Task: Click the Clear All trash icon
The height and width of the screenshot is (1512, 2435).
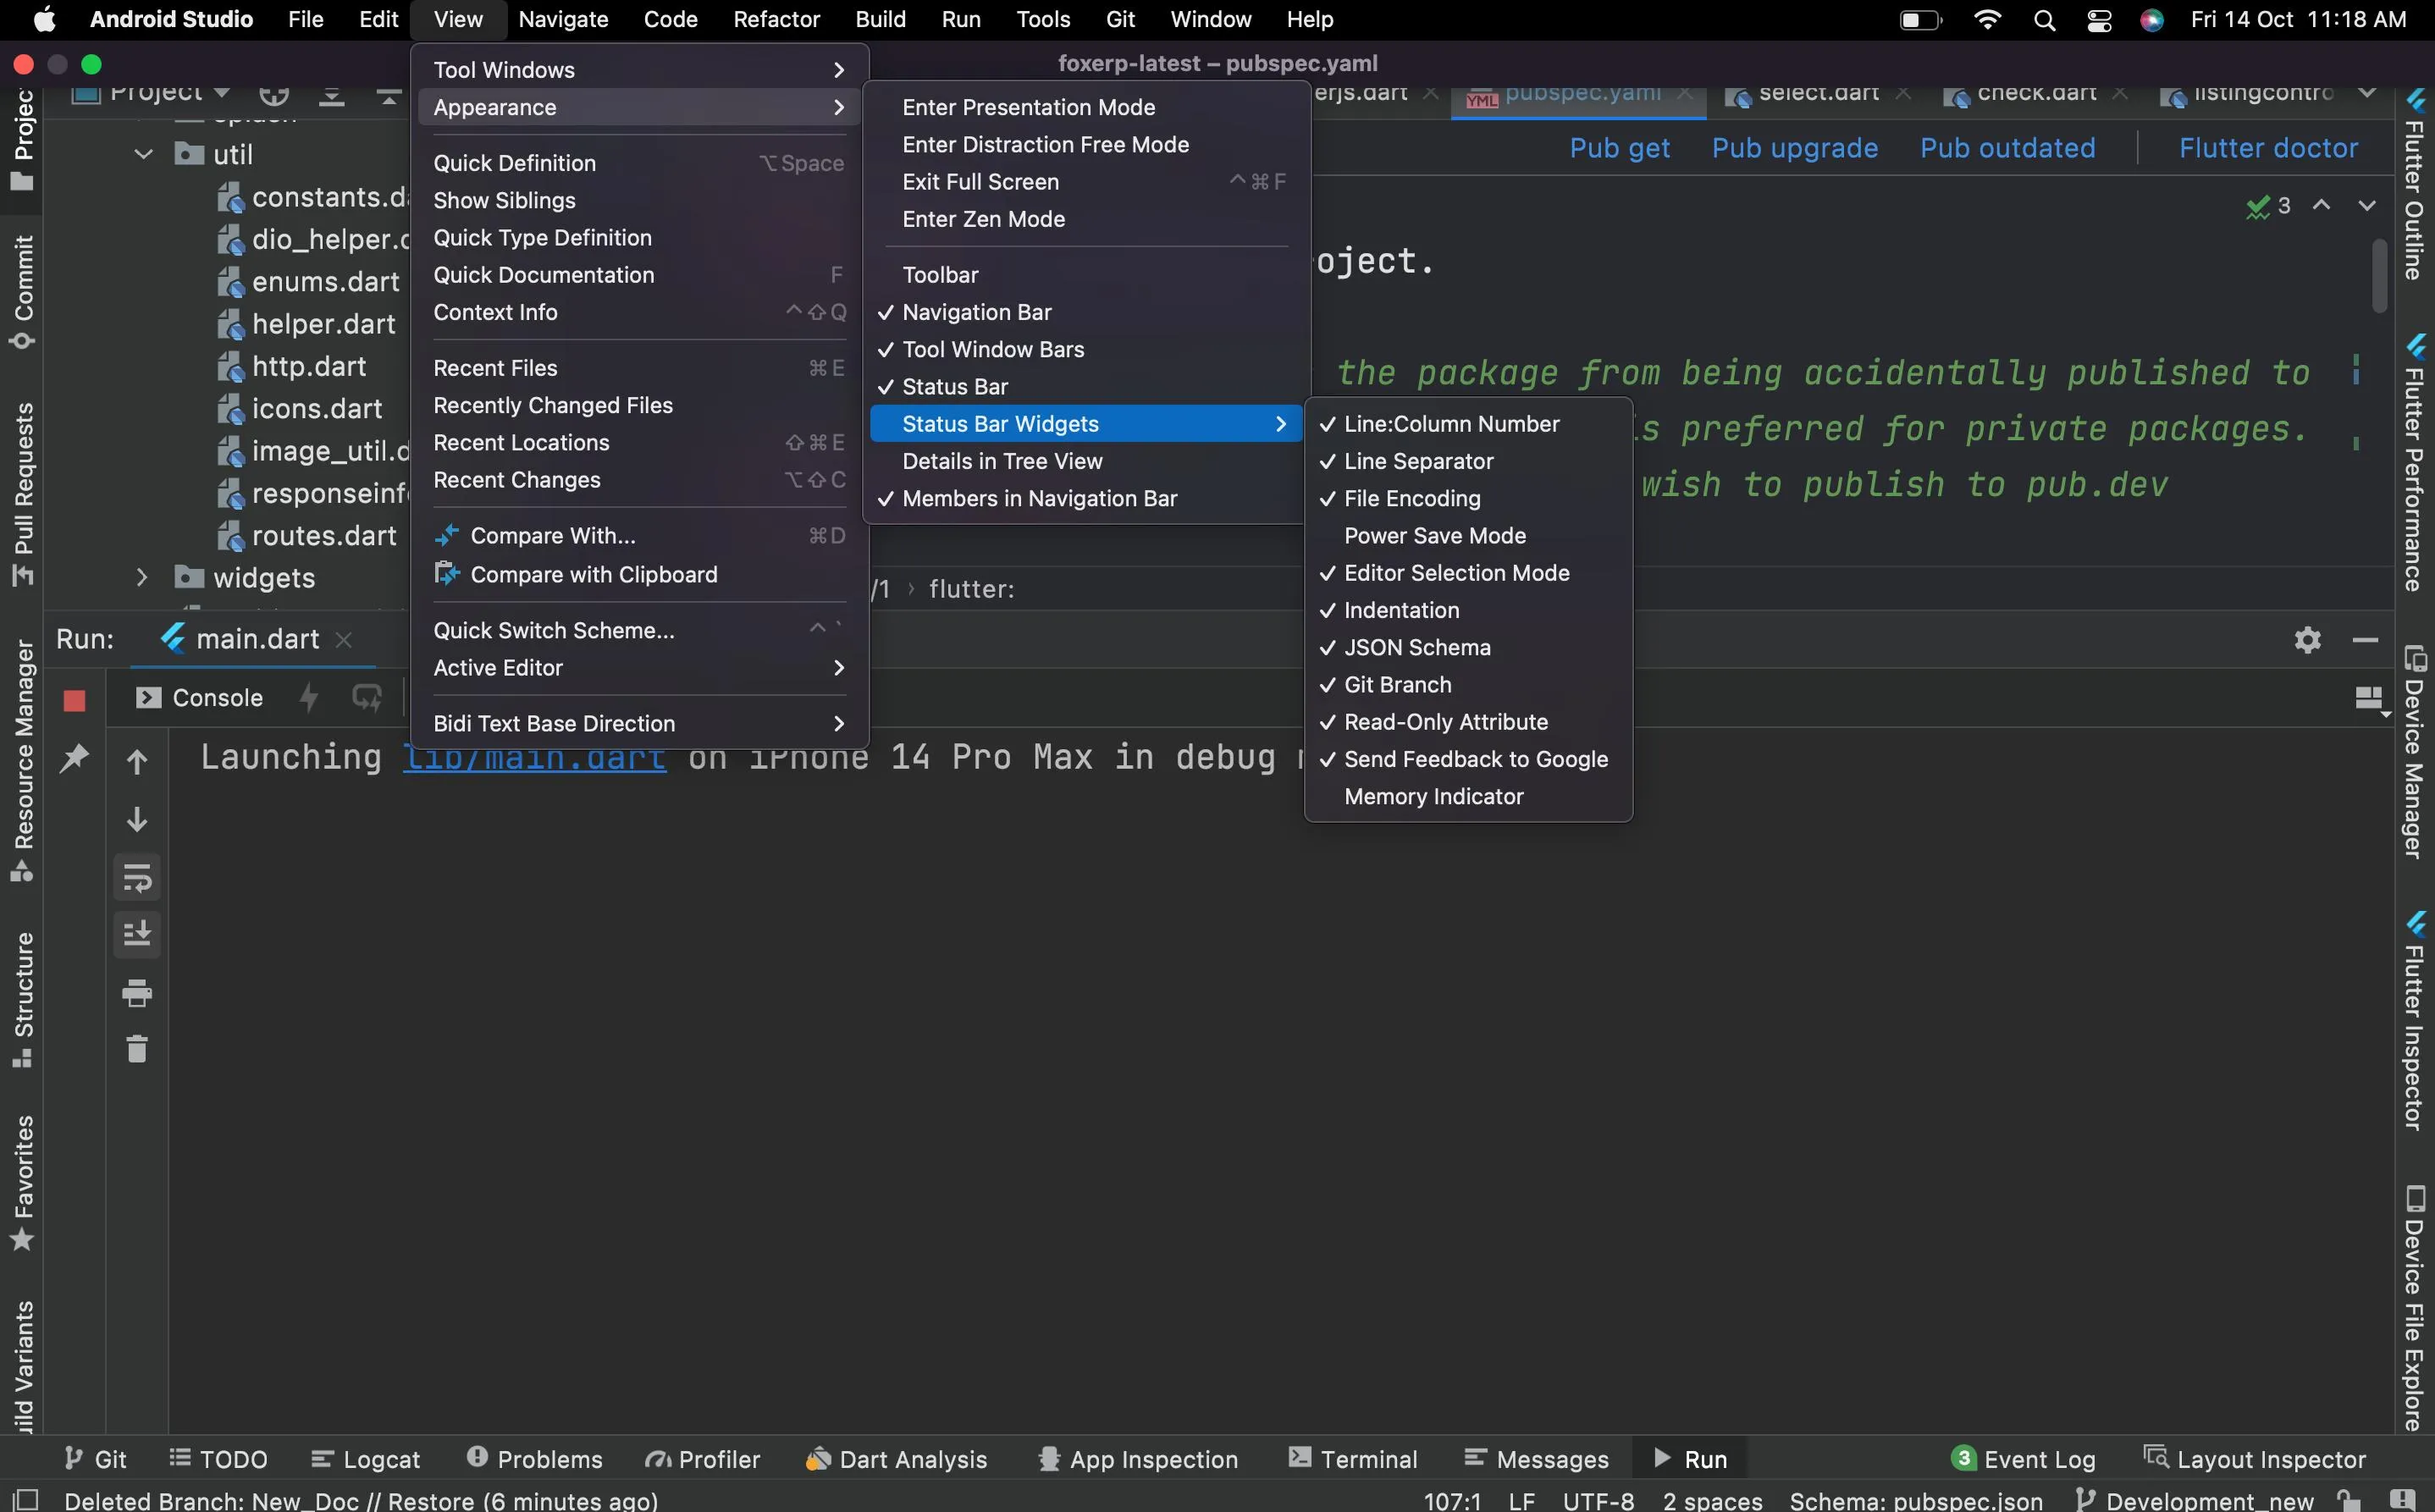Action: (x=137, y=1049)
